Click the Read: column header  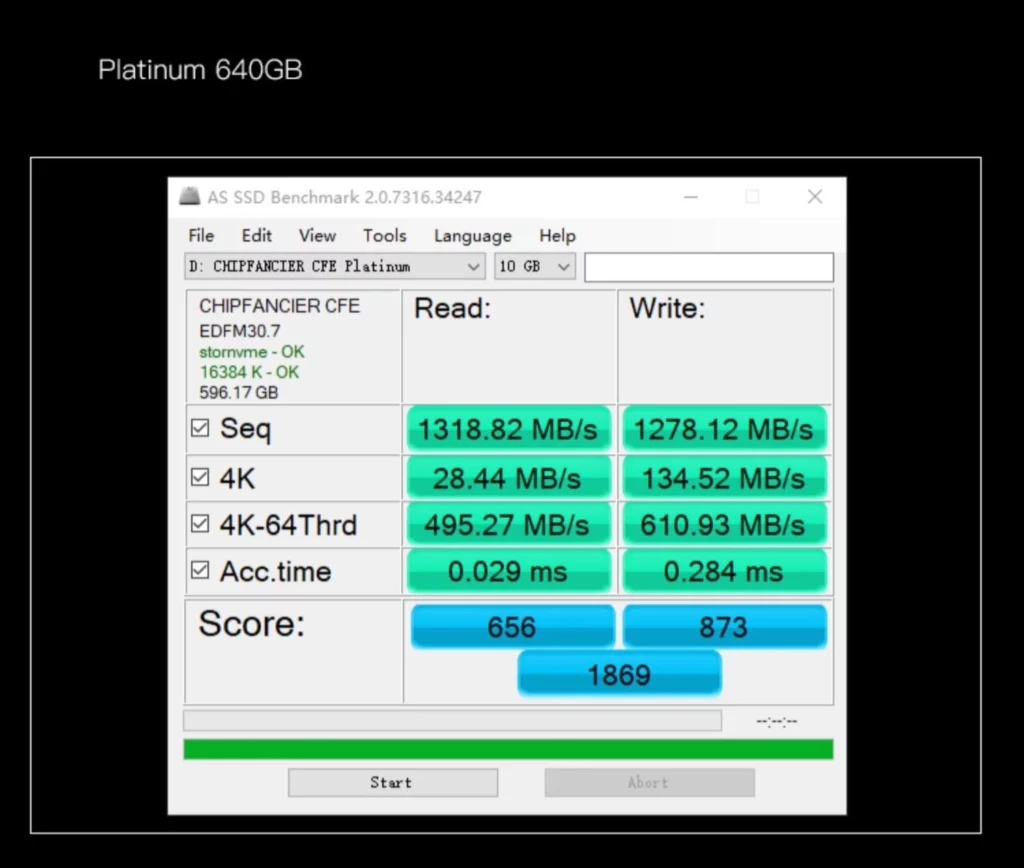[453, 308]
